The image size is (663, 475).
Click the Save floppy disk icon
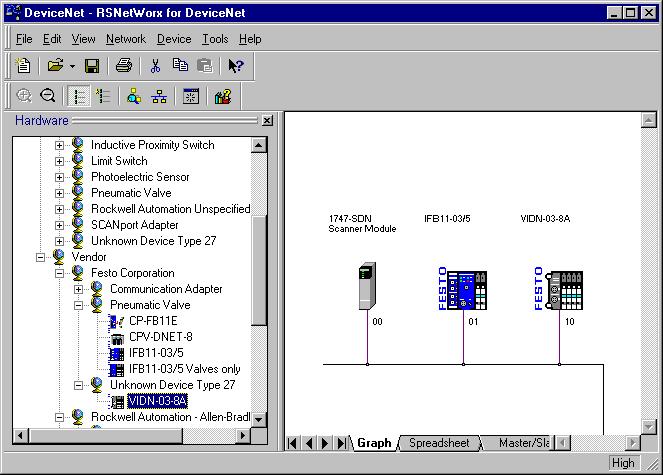tap(92, 66)
